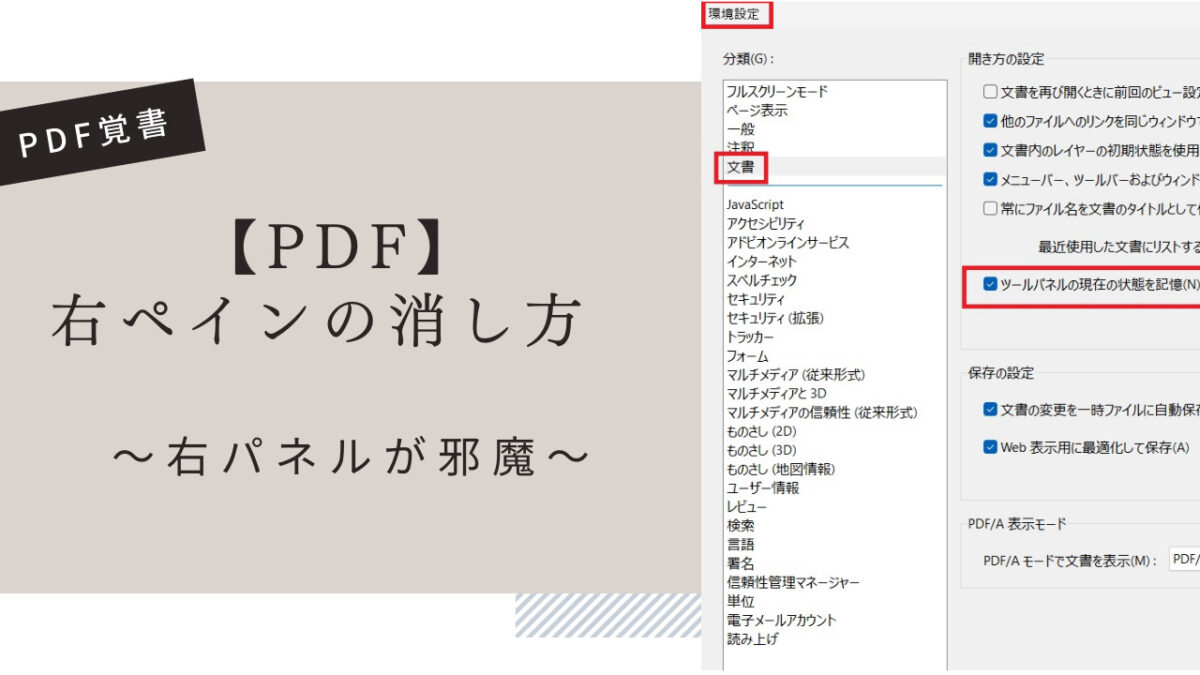
Task: Select 電子メールアカウント category
Action: click(781, 620)
